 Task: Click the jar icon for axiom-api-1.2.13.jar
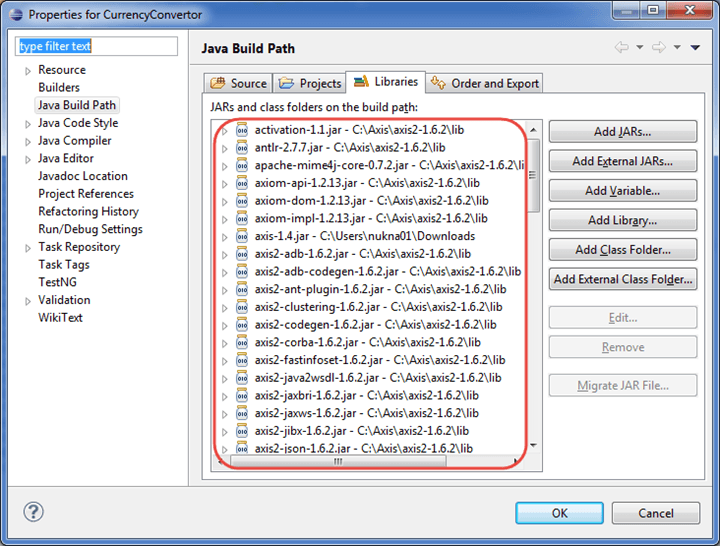point(241,183)
